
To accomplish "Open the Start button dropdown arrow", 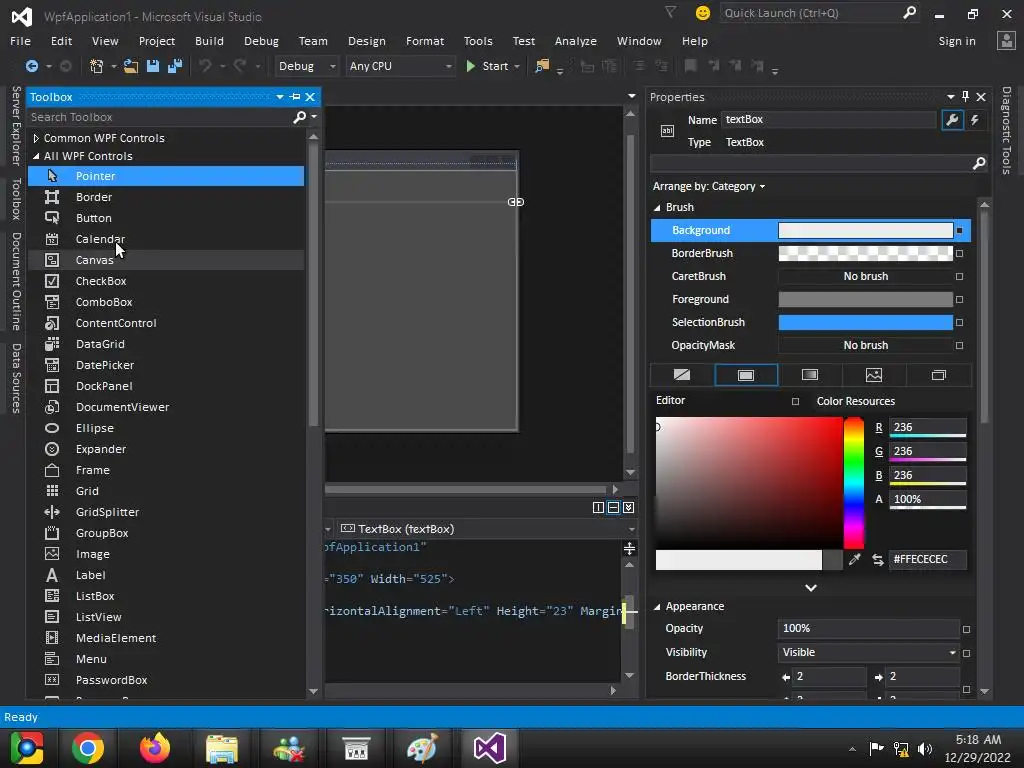I will 517,66.
